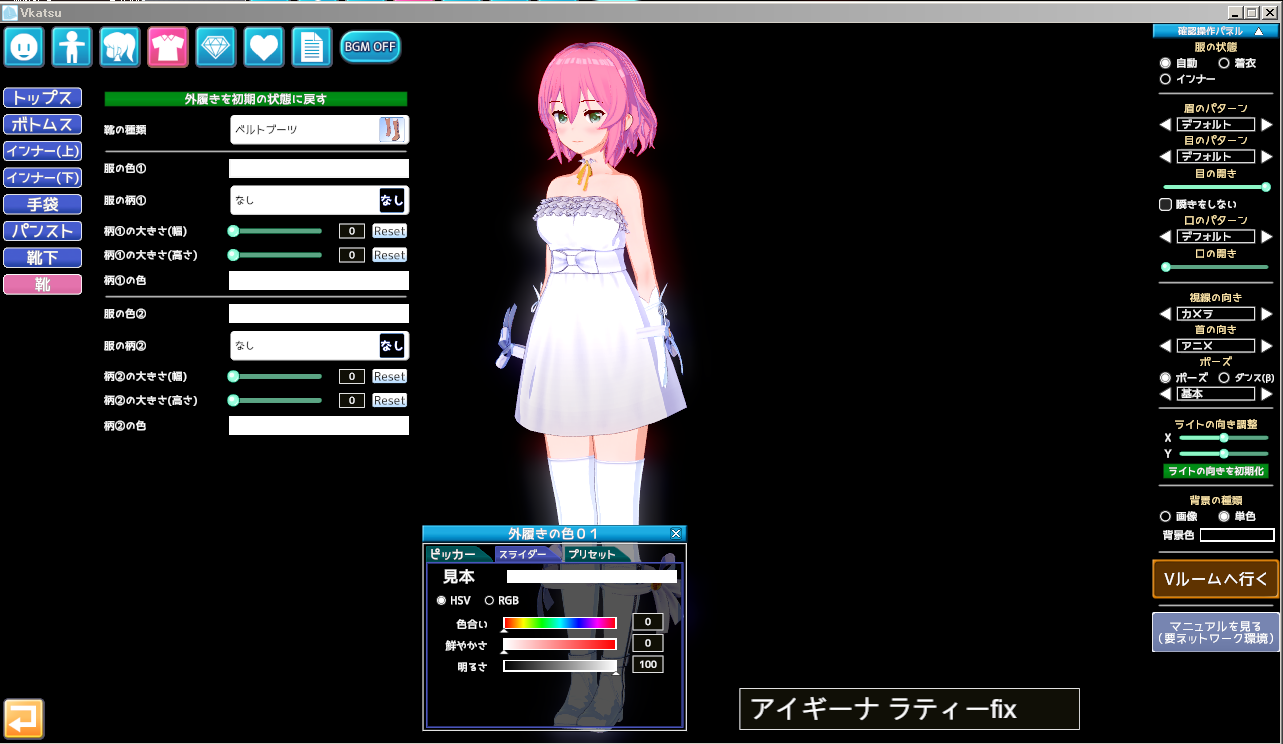Viewport: 1283px width, 744px height.
Task: Open the heart personality icon
Action: point(264,47)
